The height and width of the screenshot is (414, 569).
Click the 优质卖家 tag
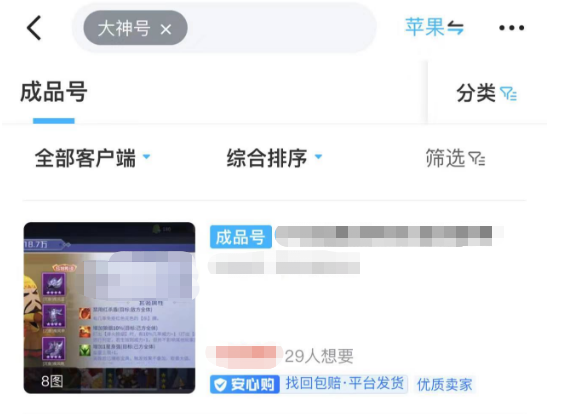click(445, 385)
